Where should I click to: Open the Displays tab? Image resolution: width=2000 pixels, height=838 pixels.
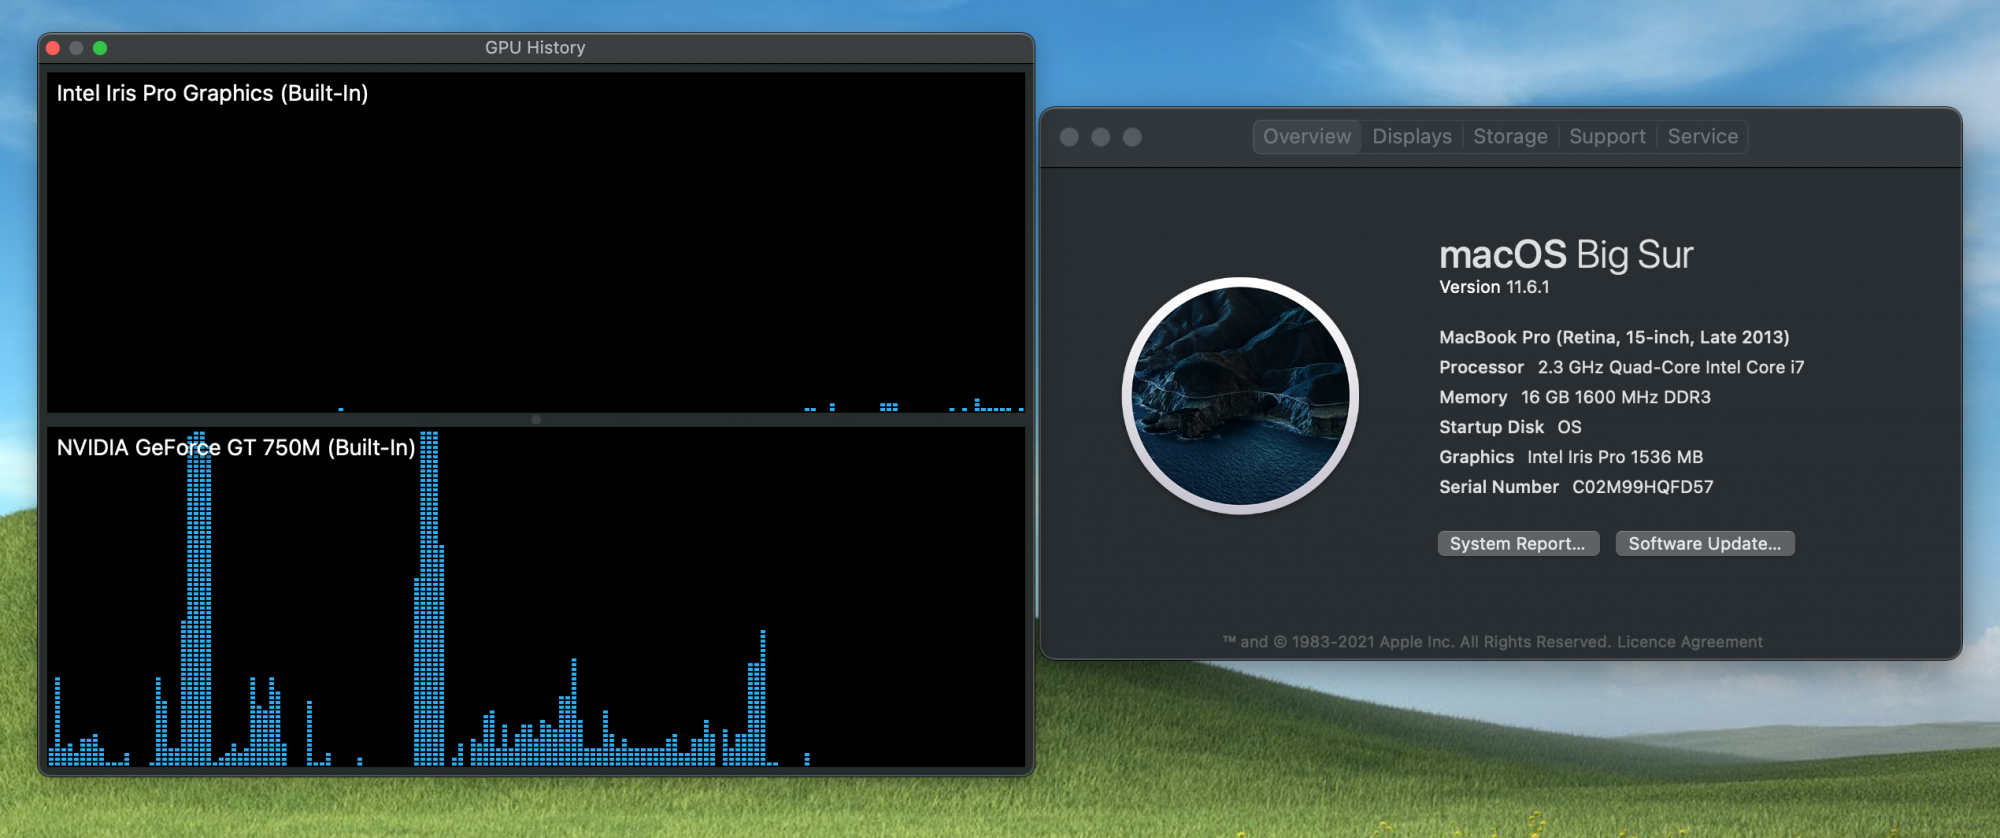click(x=1411, y=137)
